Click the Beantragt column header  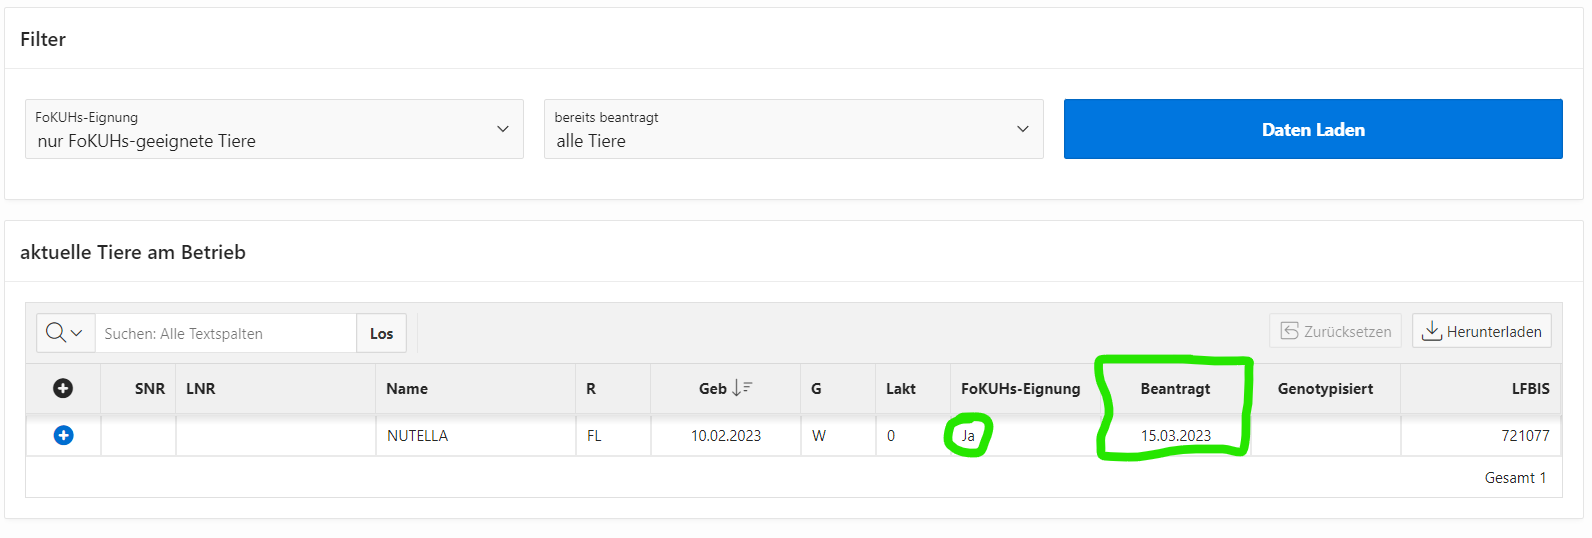tap(1175, 388)
